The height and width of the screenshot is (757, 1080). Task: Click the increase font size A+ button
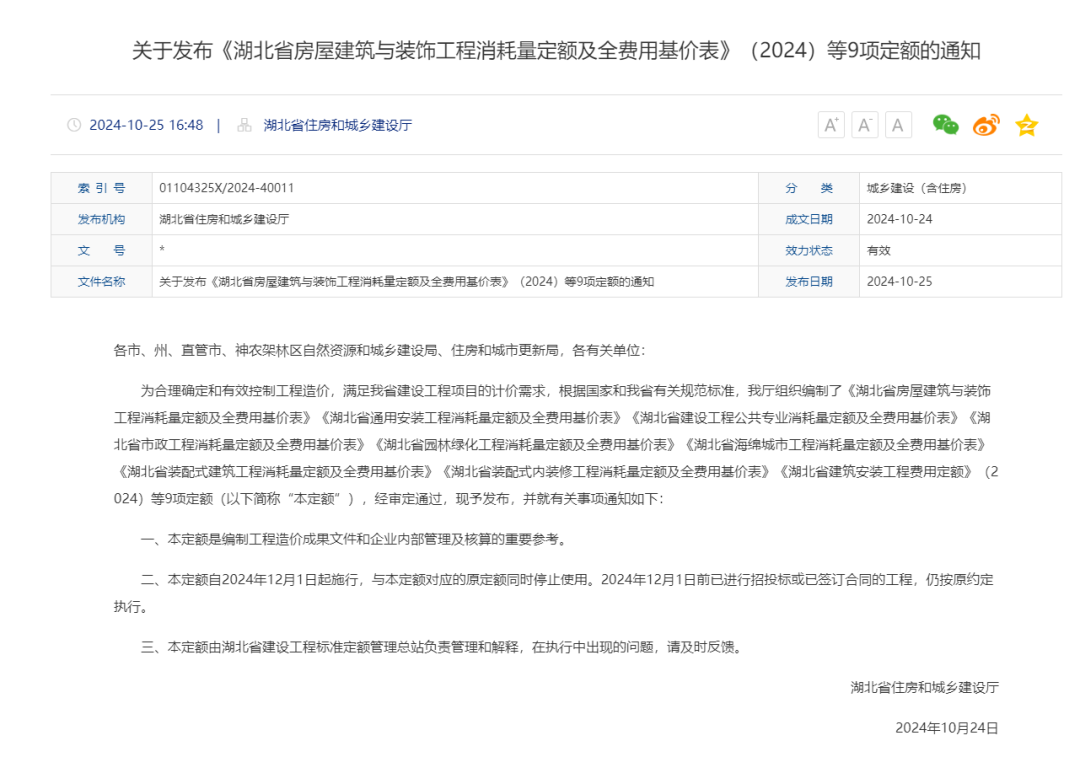pyautogui.click(x=831, y=125)
